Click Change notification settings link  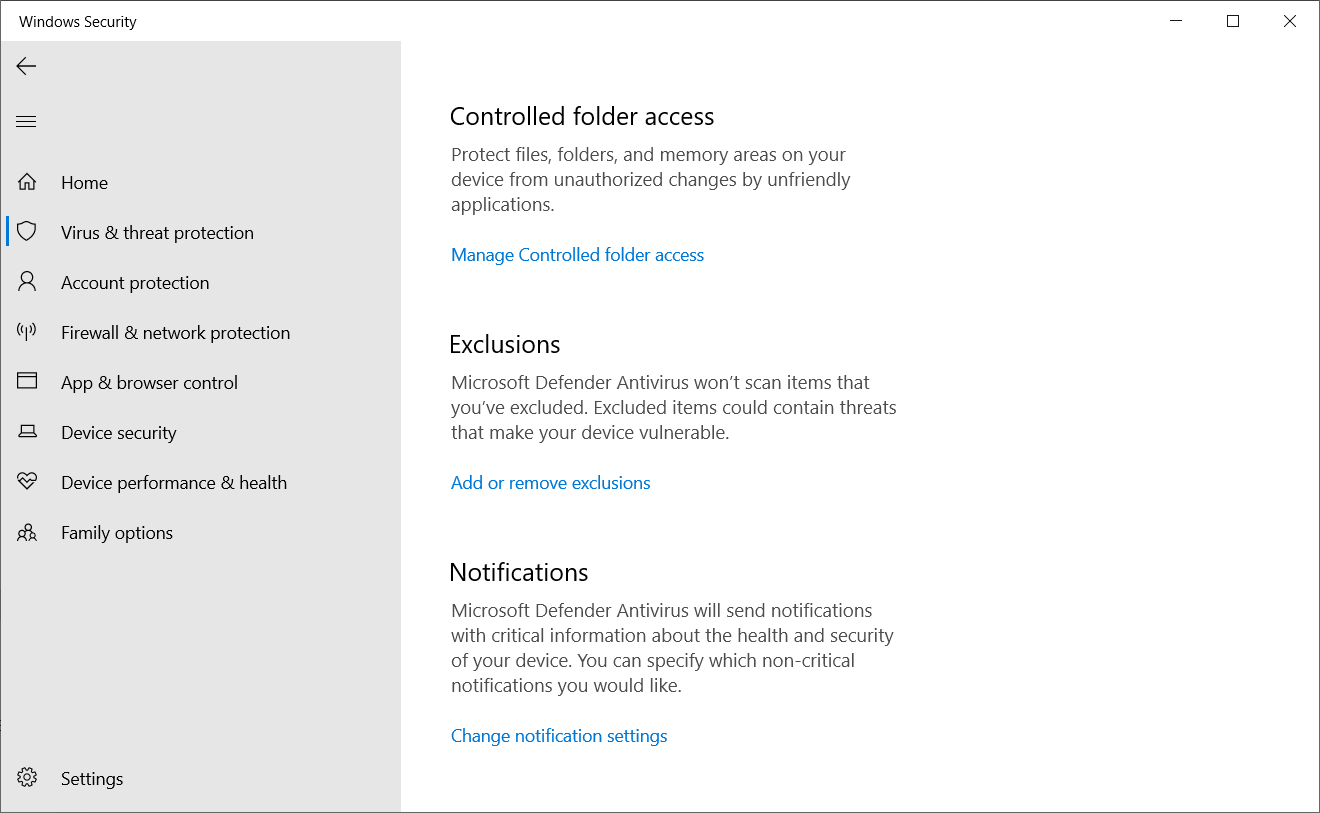point(559,736)
